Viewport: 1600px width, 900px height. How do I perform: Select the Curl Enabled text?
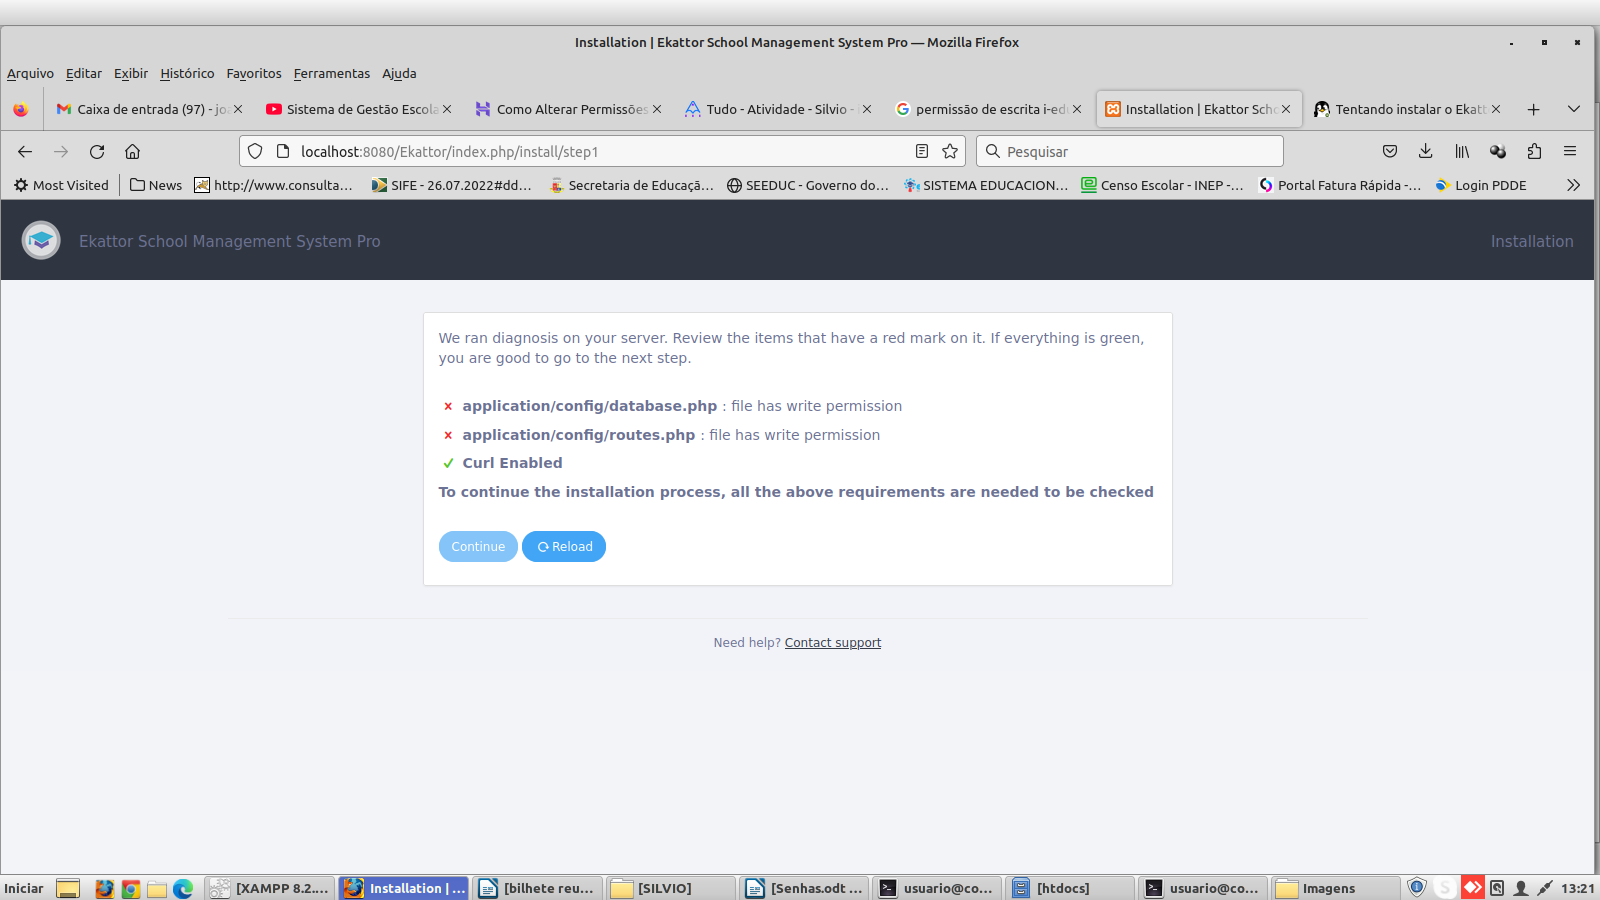[x=512, y=463]
